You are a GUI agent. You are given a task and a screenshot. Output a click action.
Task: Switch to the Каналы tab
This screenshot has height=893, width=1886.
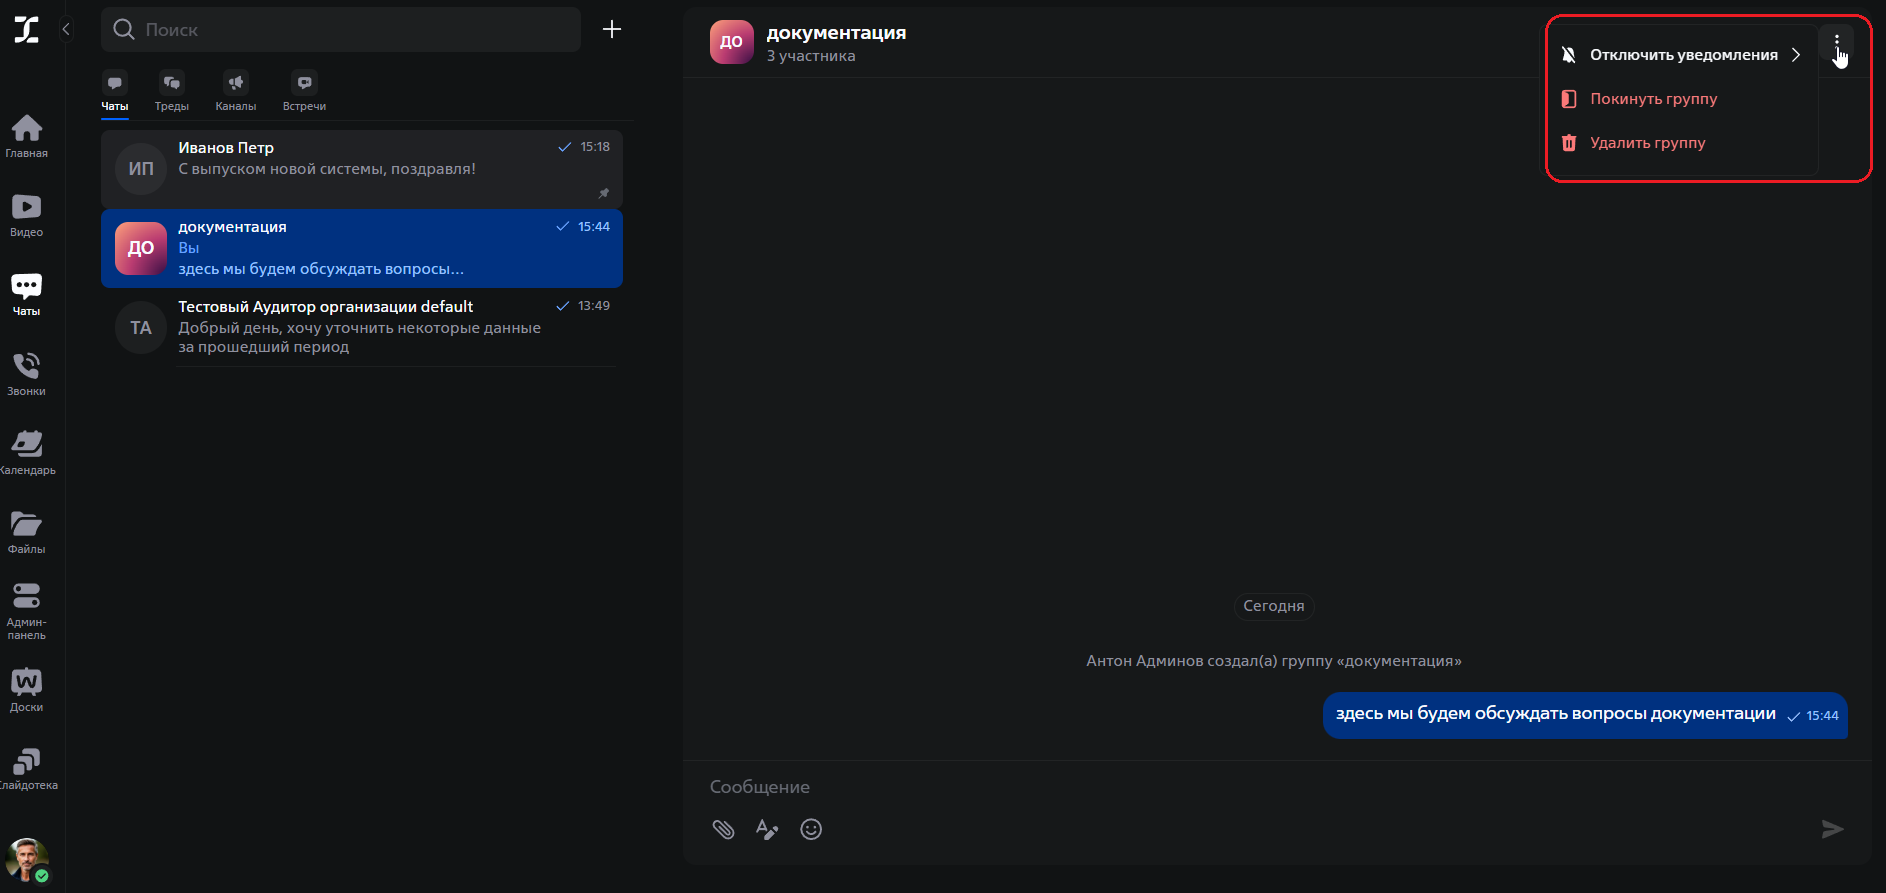click(x=236, y=92)
